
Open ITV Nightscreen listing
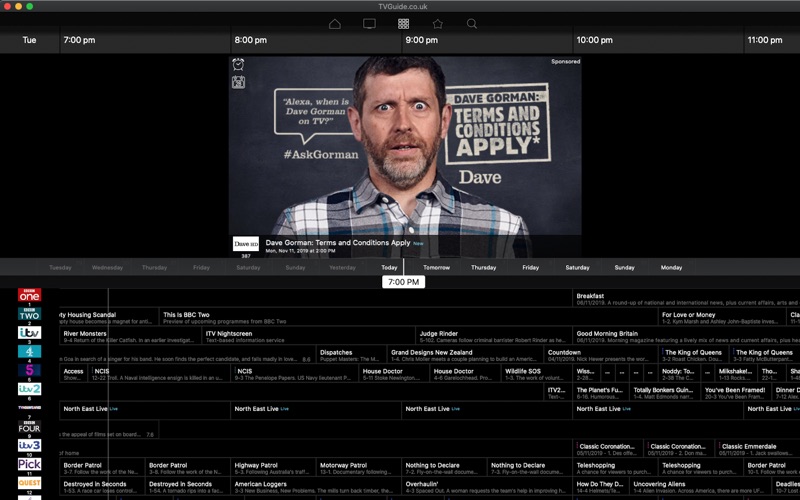(309, 336)
